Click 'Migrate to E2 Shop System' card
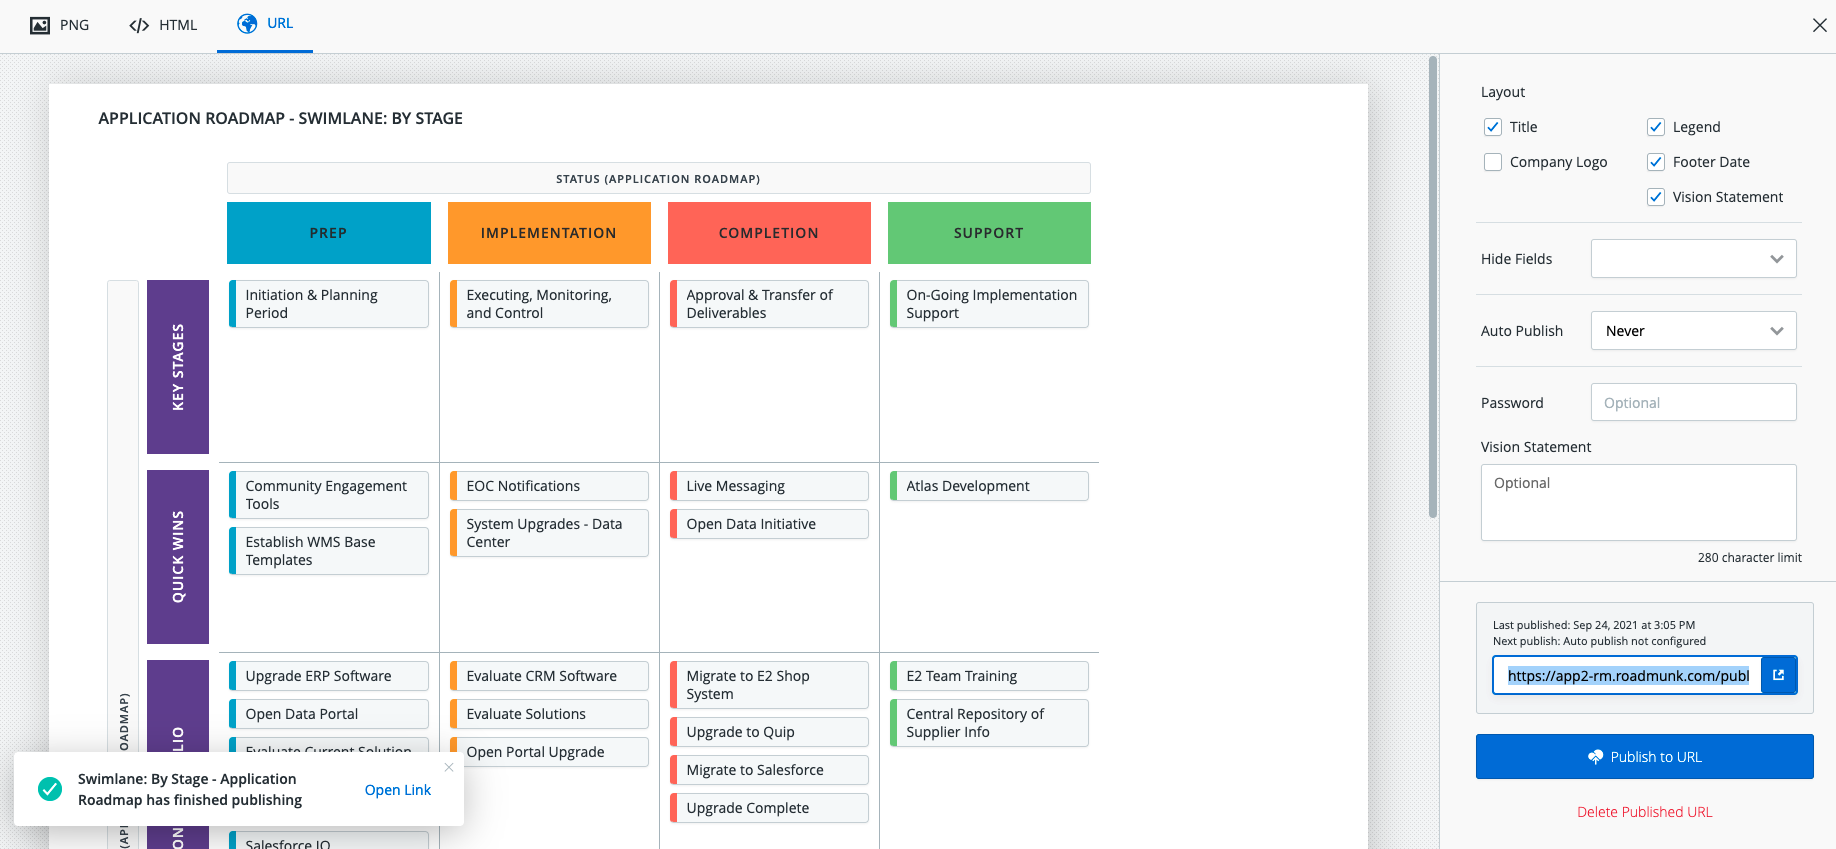Screen dimensions: 1836x849 click(x=769, y=685)
